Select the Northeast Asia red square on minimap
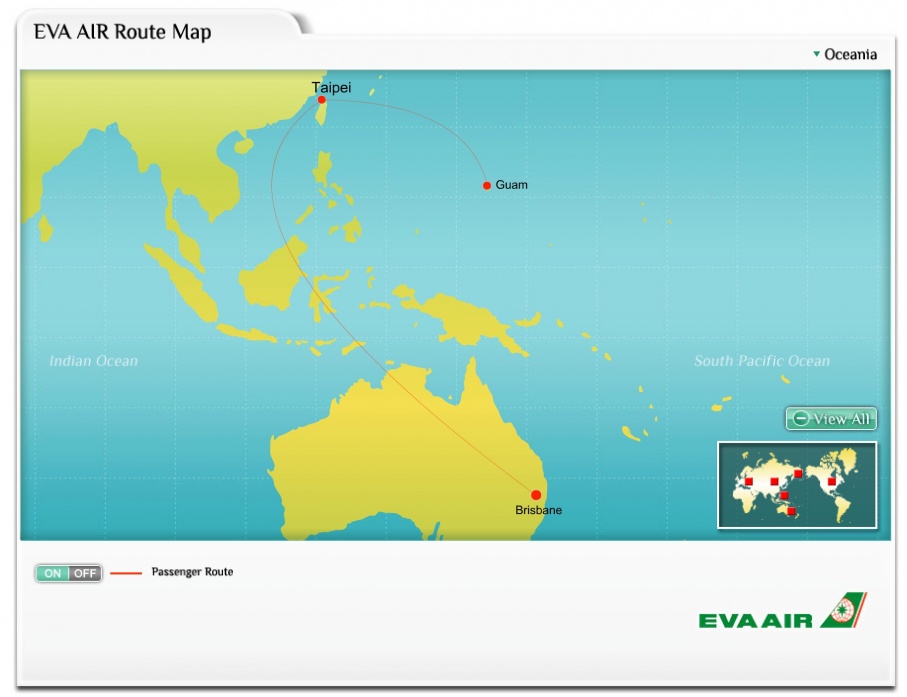Image resolution: width=907 pixels, height=697 pixels. 798,474
